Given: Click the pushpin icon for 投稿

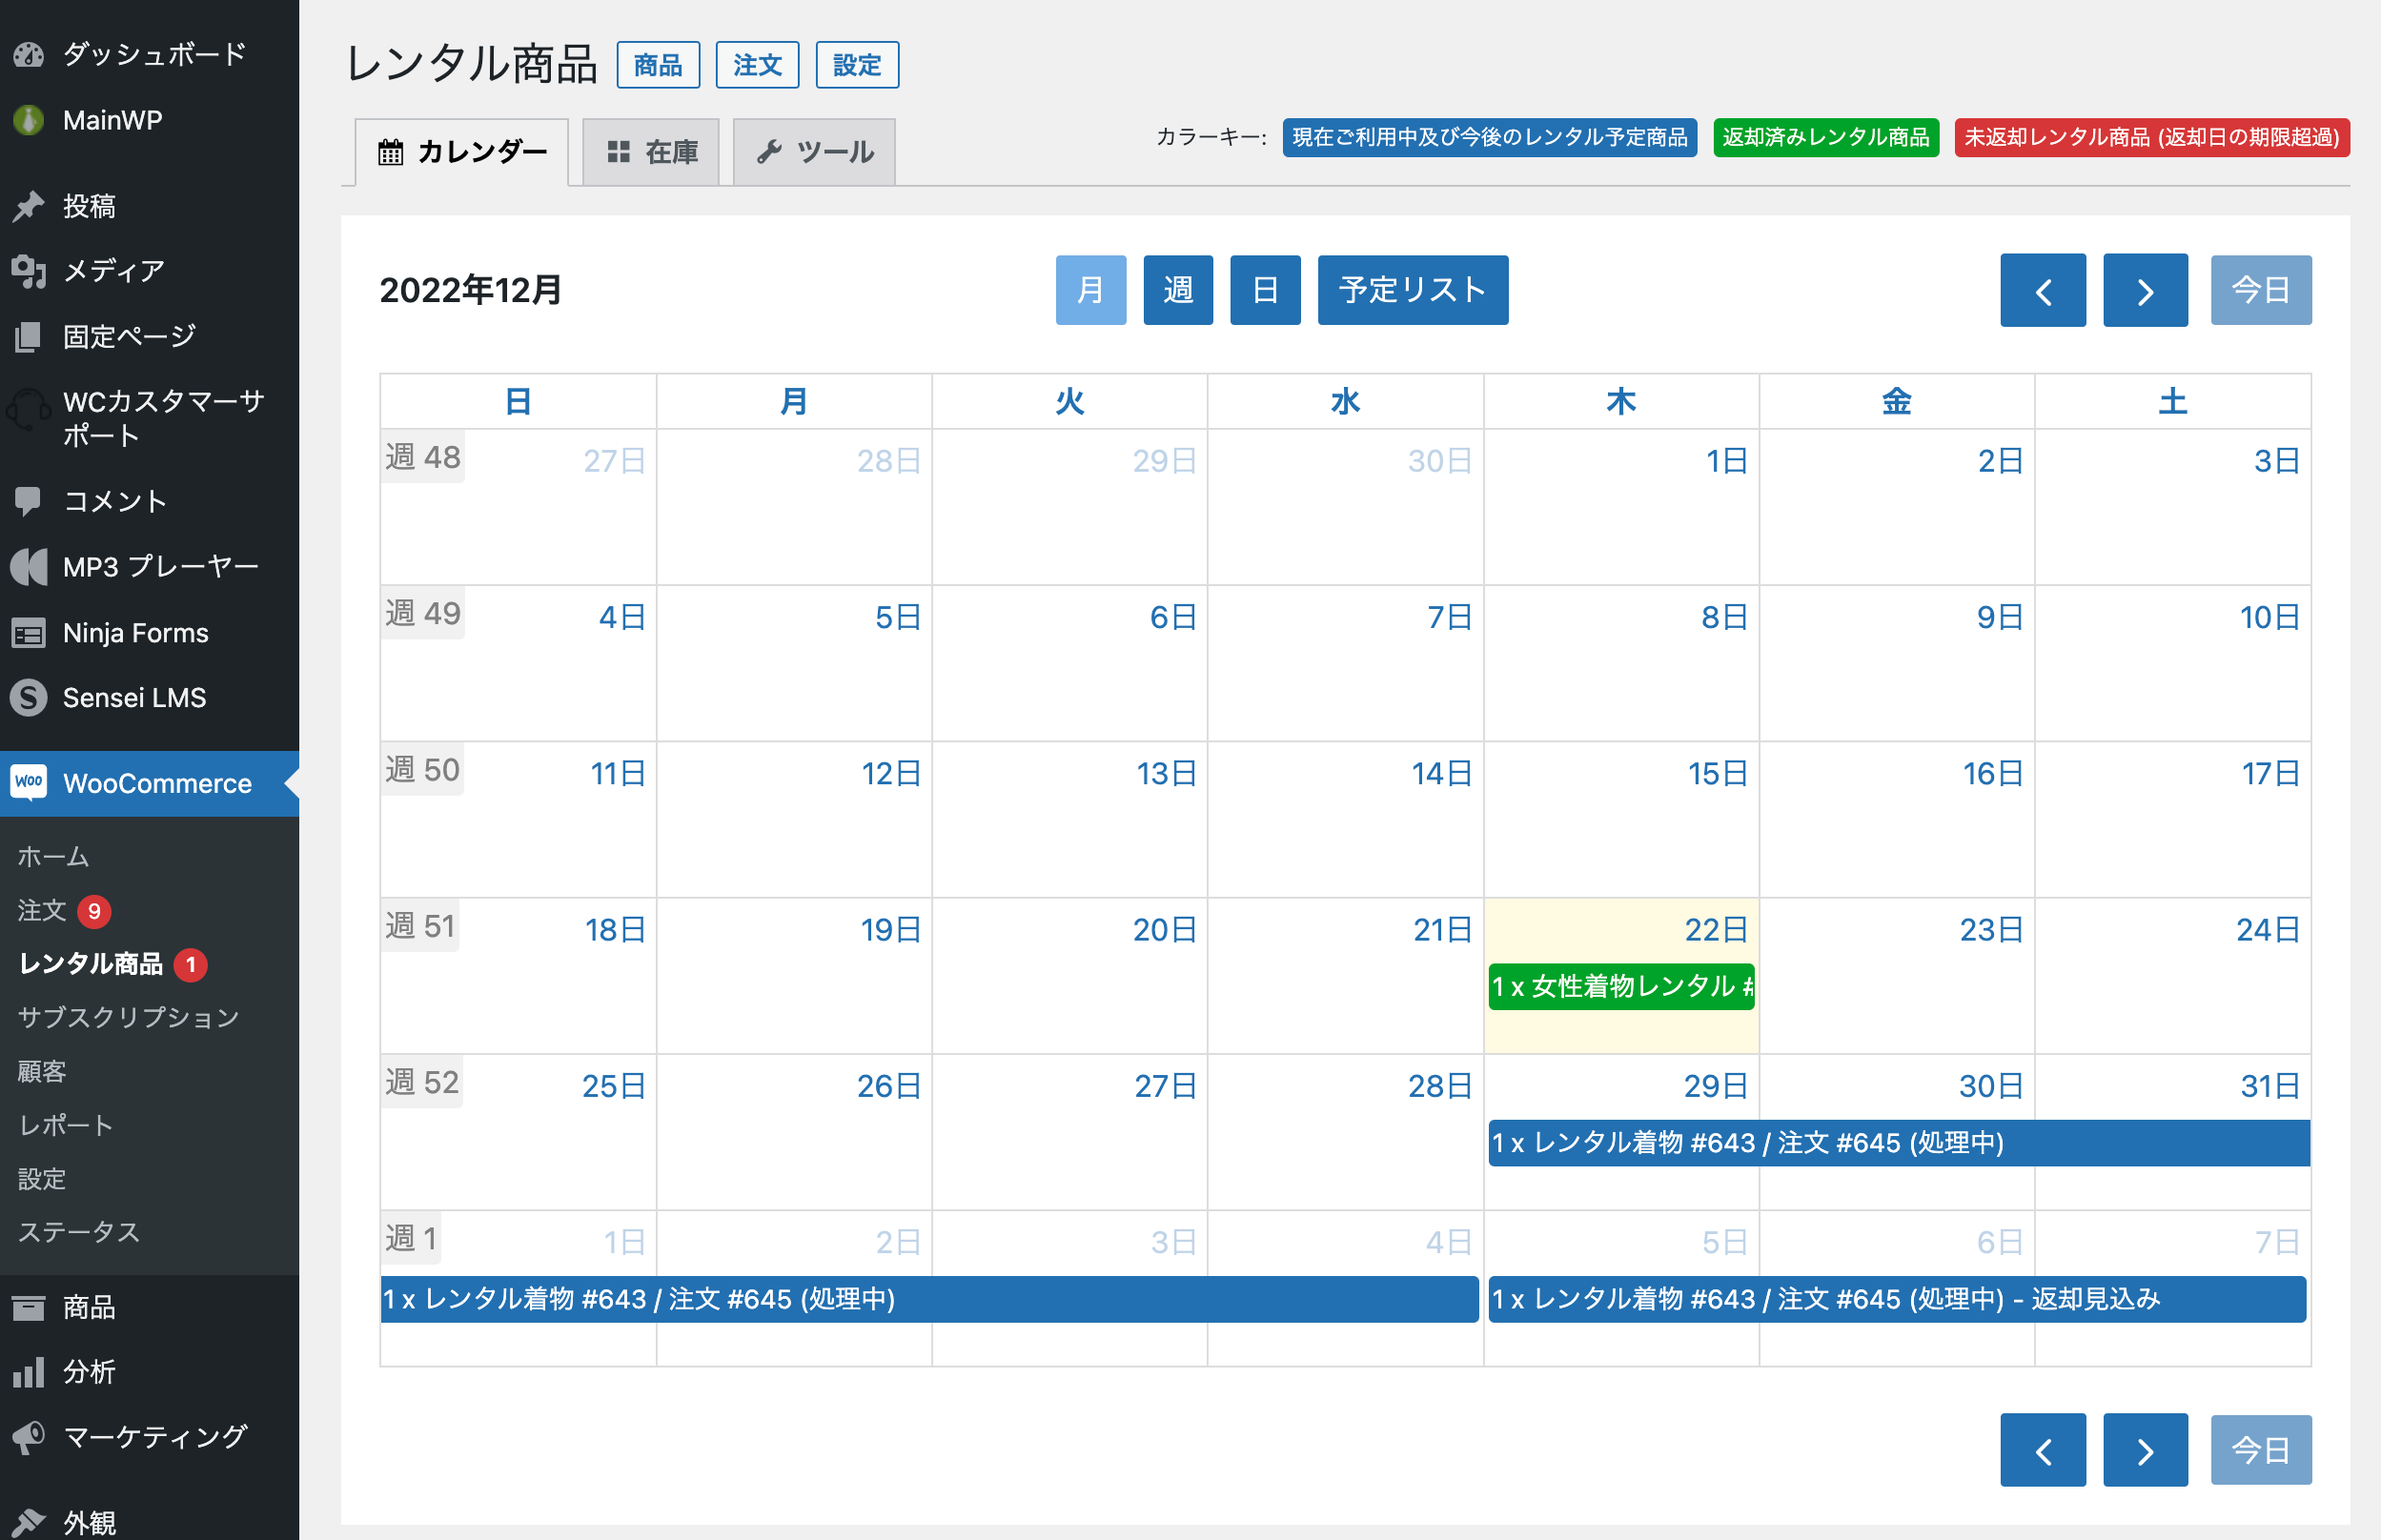Looking at the screenshot, I should 29,206.
